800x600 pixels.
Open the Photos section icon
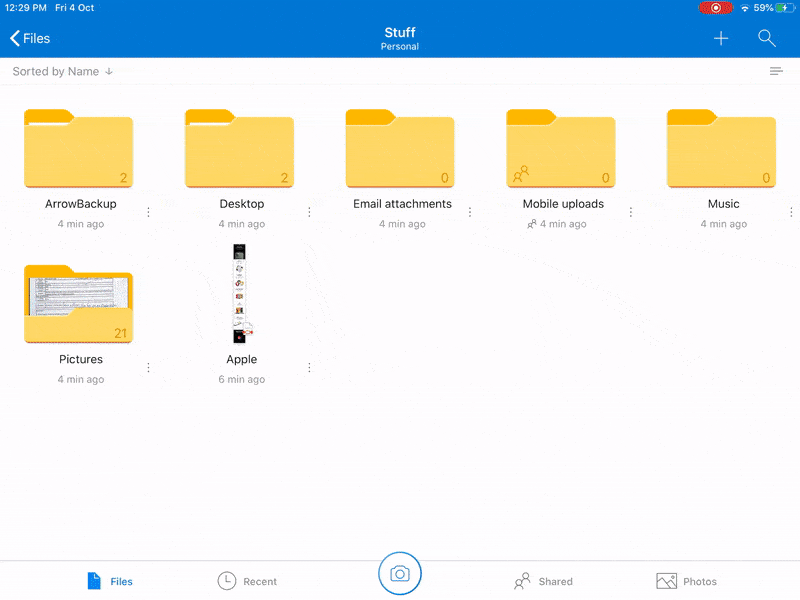click(x=666, y=580)
